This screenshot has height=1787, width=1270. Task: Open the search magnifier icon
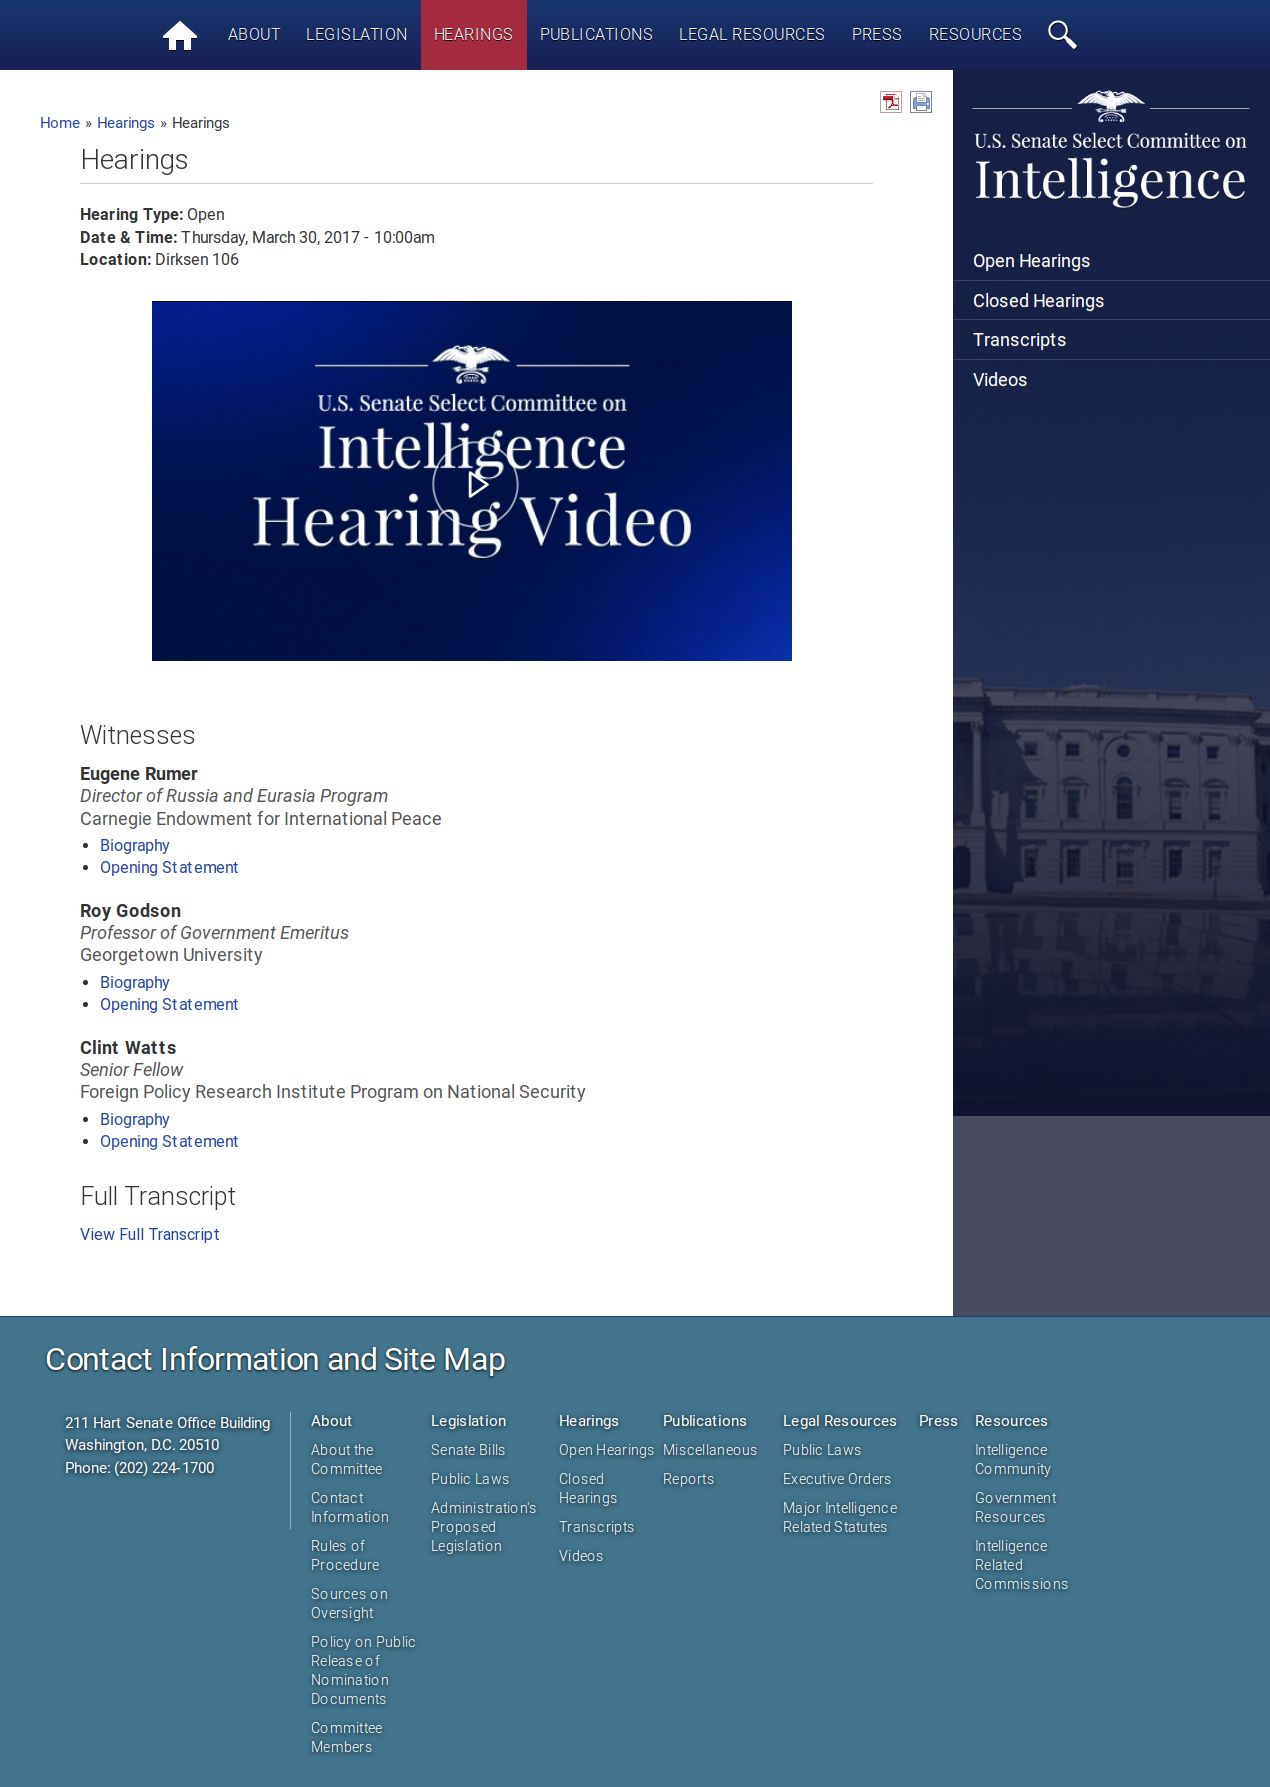tap(1061, 35)
